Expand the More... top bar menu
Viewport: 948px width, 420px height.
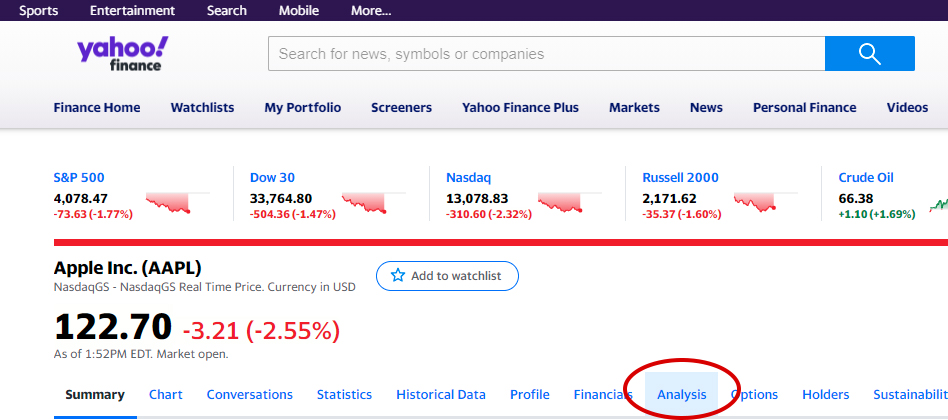[371, 10]
